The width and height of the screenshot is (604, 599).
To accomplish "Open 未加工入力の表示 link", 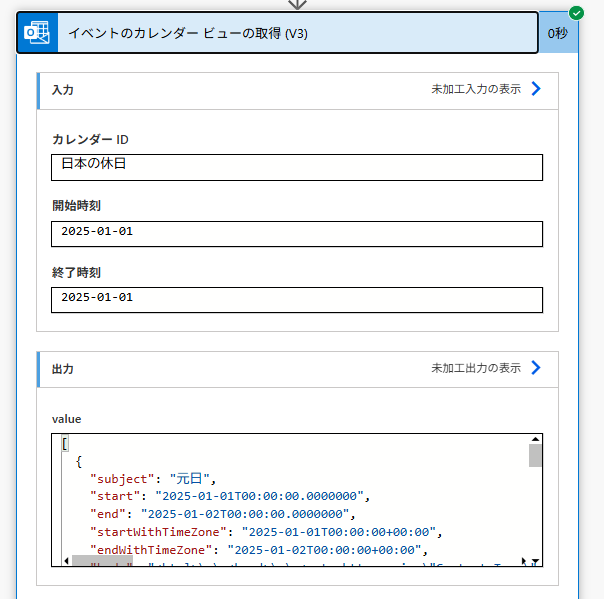I will pos(476,89).
